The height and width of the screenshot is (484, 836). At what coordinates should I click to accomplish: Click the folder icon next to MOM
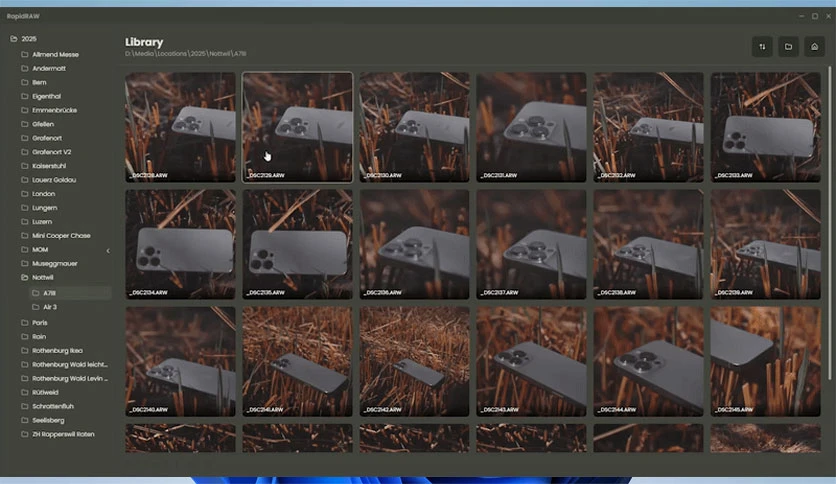click(x=25, y=249)
